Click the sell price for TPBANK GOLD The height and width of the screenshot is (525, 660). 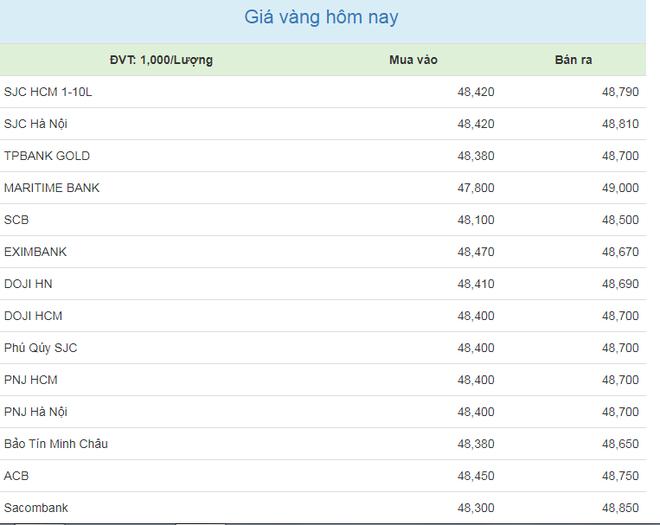tap(620, 156)
